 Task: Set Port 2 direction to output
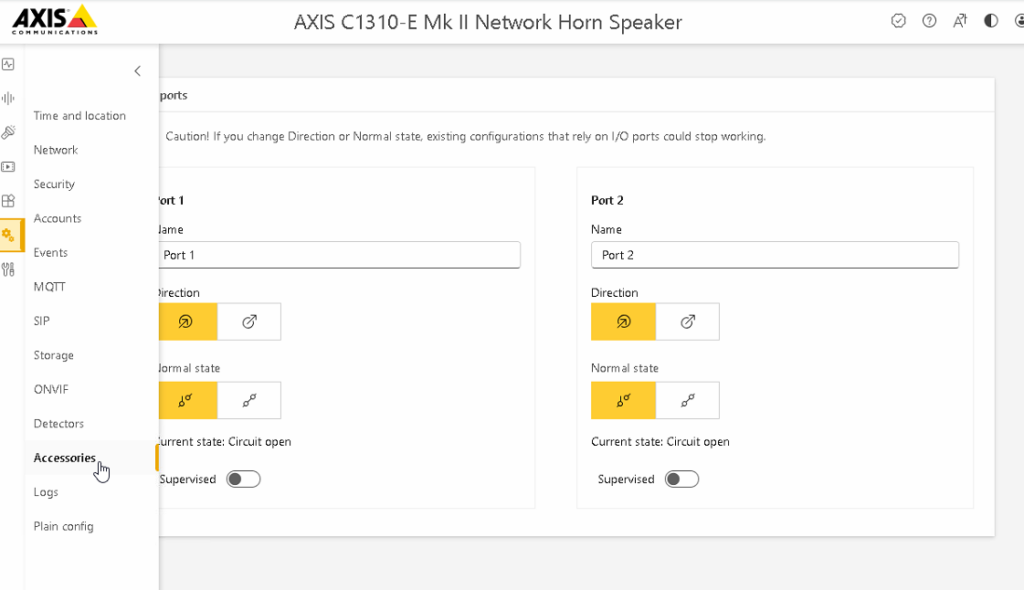688,321
